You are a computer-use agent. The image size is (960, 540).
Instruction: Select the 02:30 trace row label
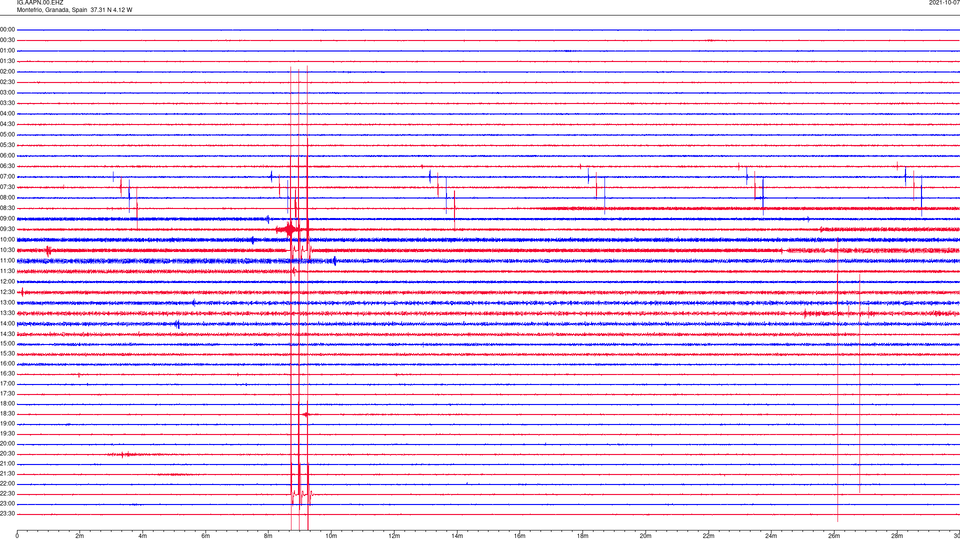7,82
